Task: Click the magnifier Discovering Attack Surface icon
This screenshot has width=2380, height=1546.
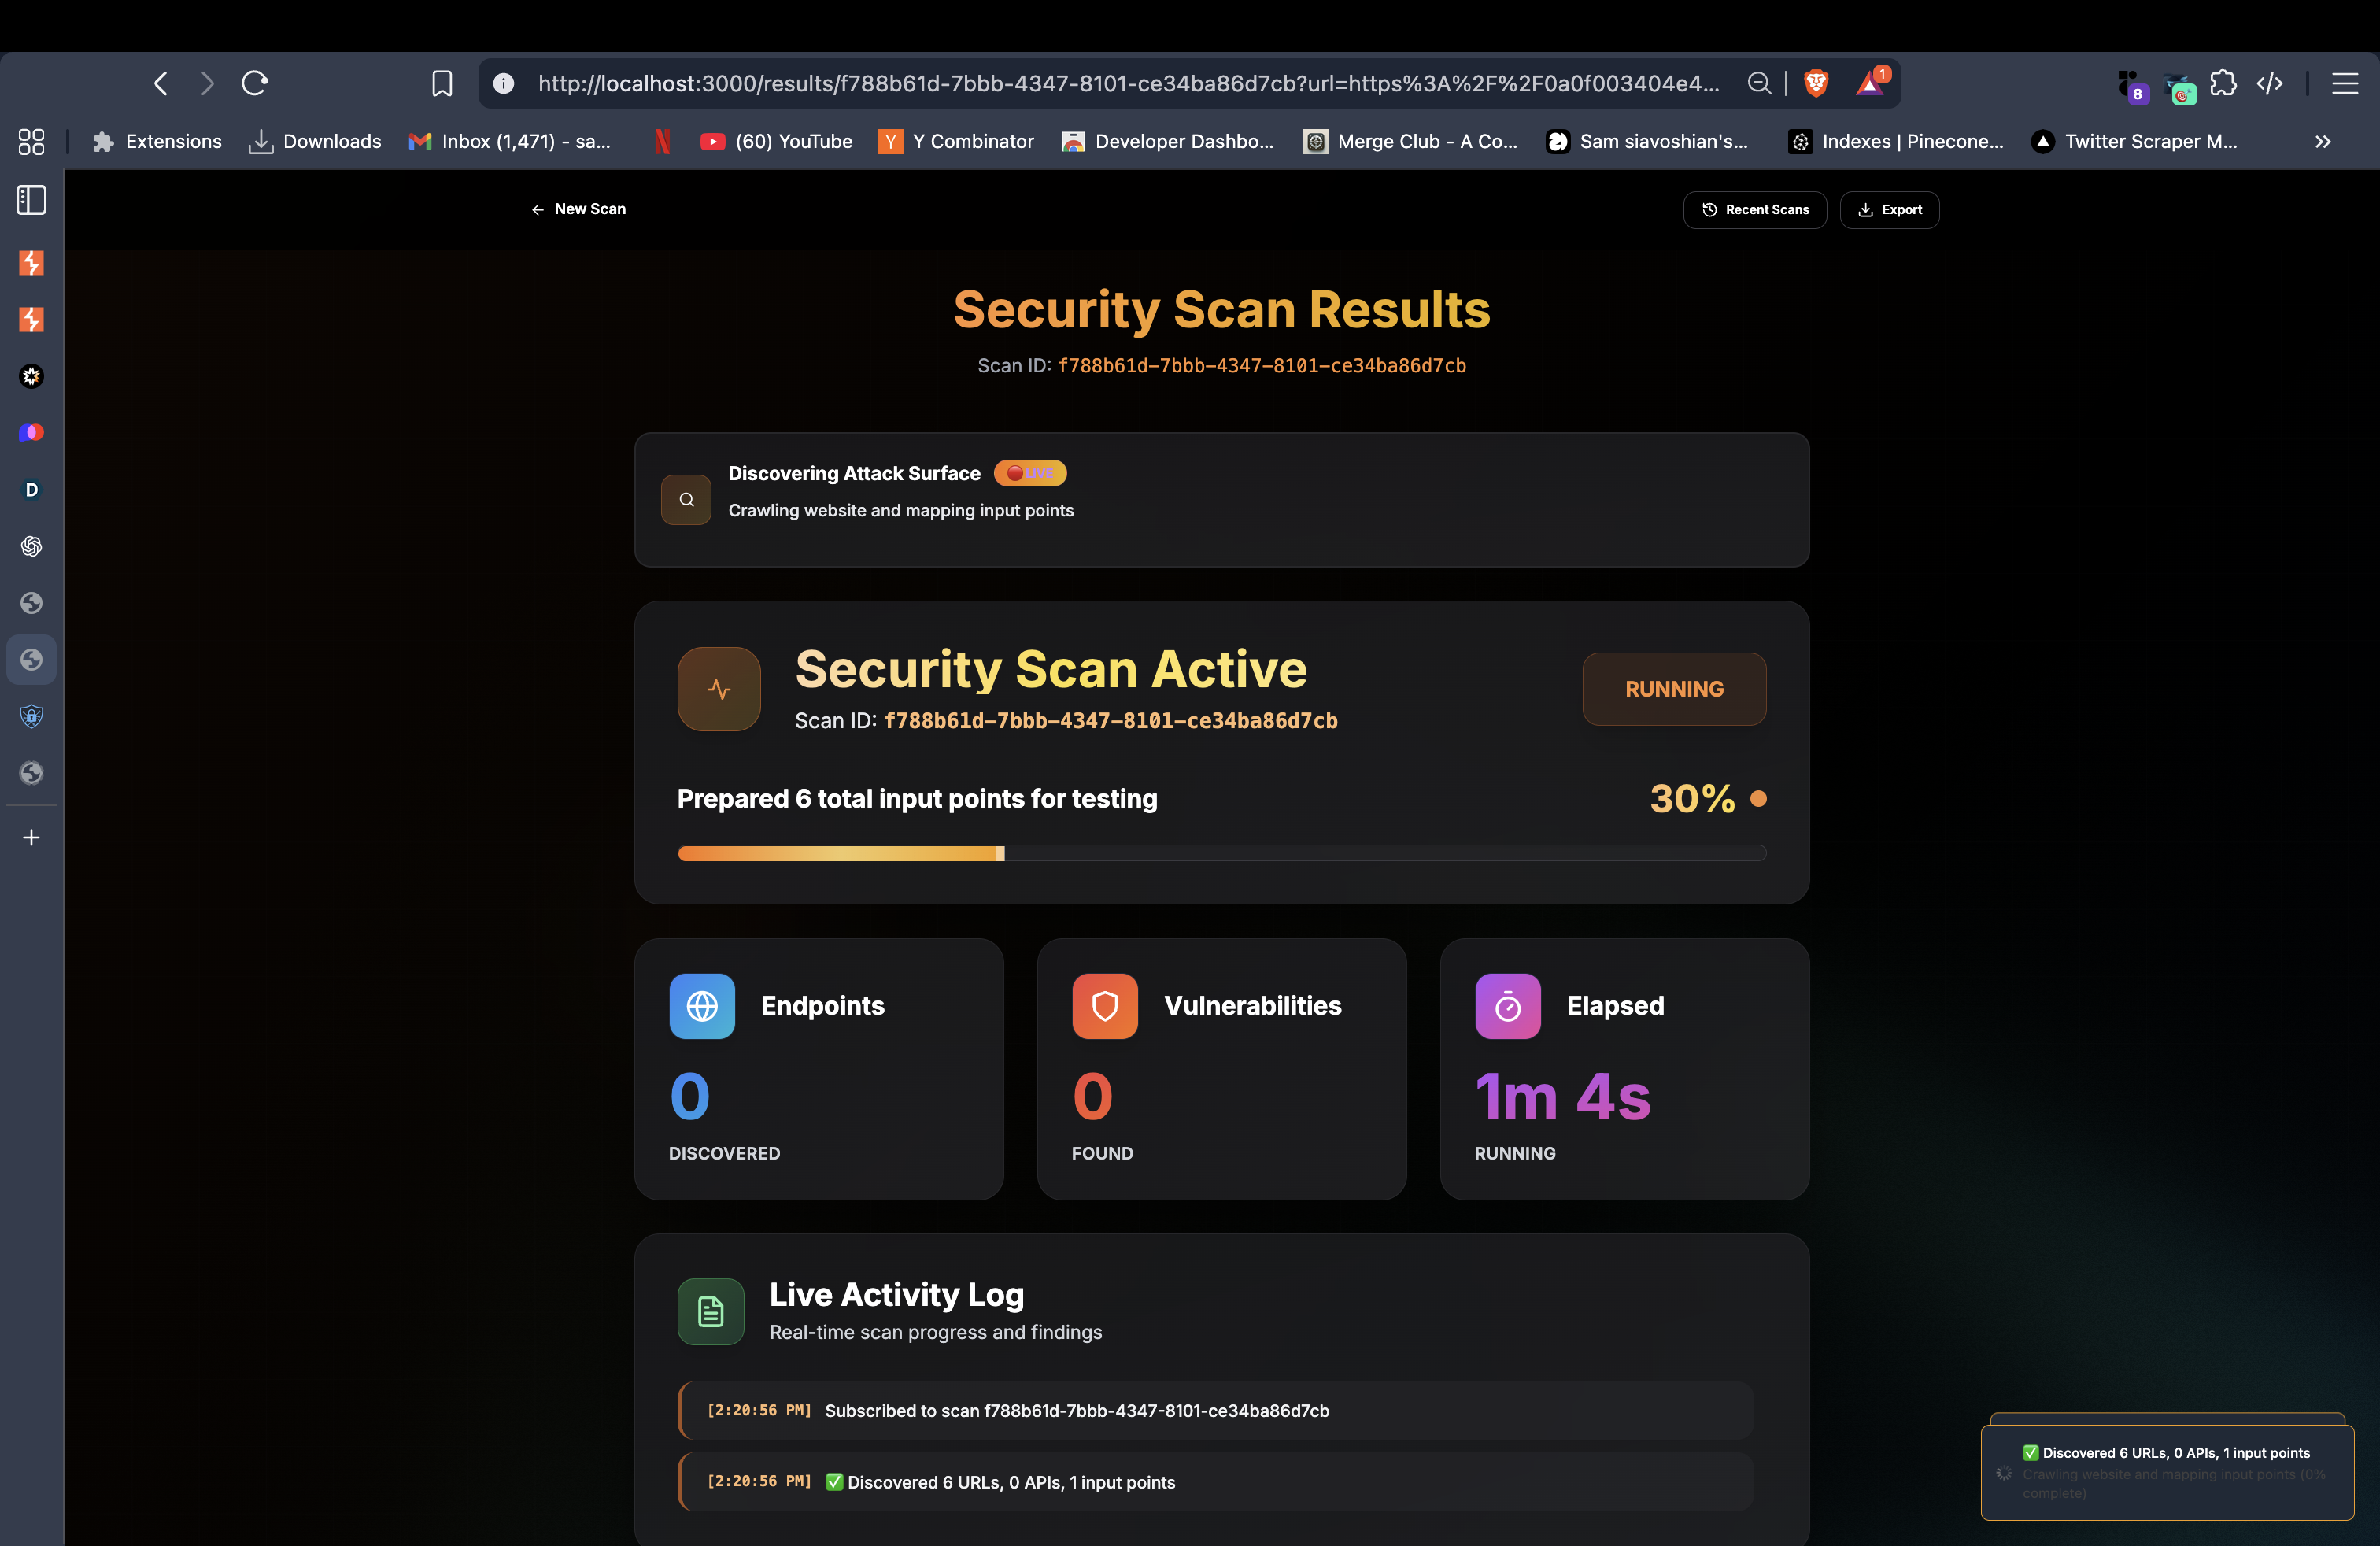Action: tap(686, 500)
